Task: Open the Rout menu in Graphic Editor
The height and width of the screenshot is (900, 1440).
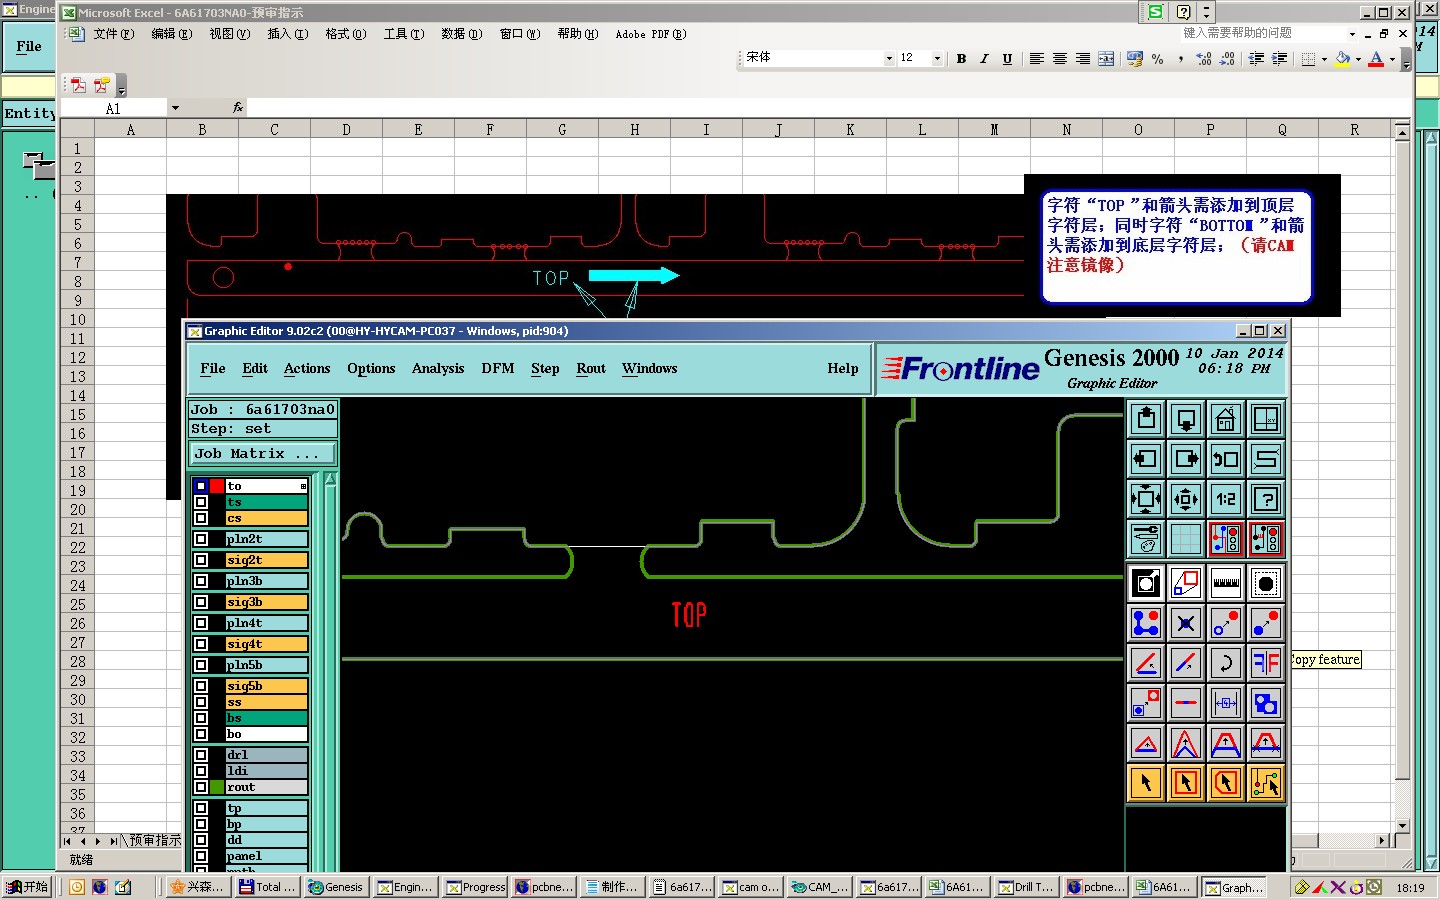Action: click(591, 369)
